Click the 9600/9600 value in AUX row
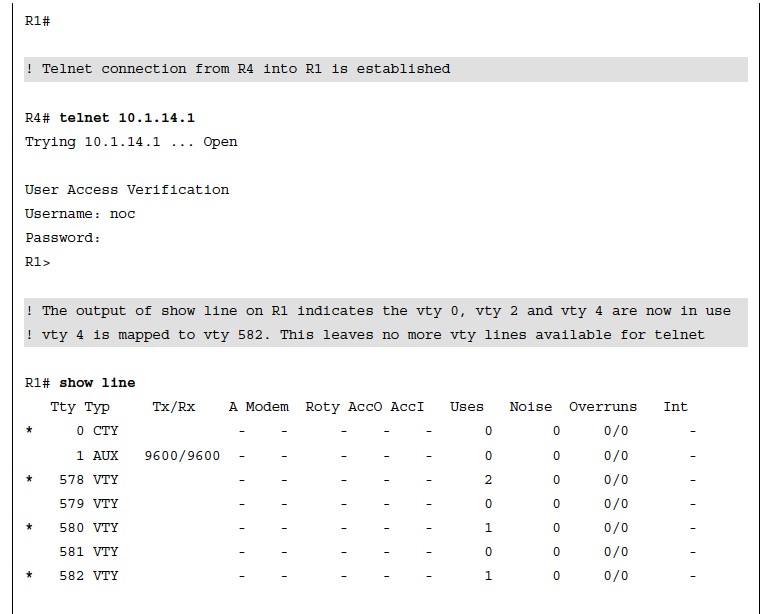This screenshot has height=614, width=776. [x=183, y=455]
